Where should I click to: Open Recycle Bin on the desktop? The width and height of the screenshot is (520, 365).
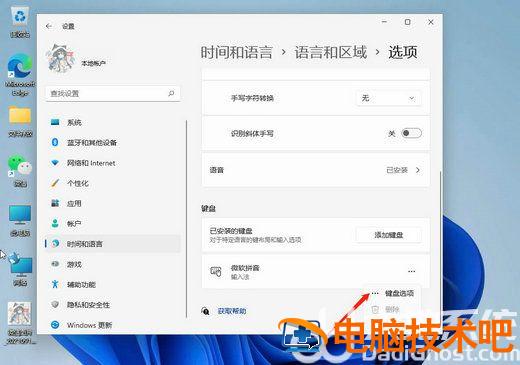tap(20, 22)
